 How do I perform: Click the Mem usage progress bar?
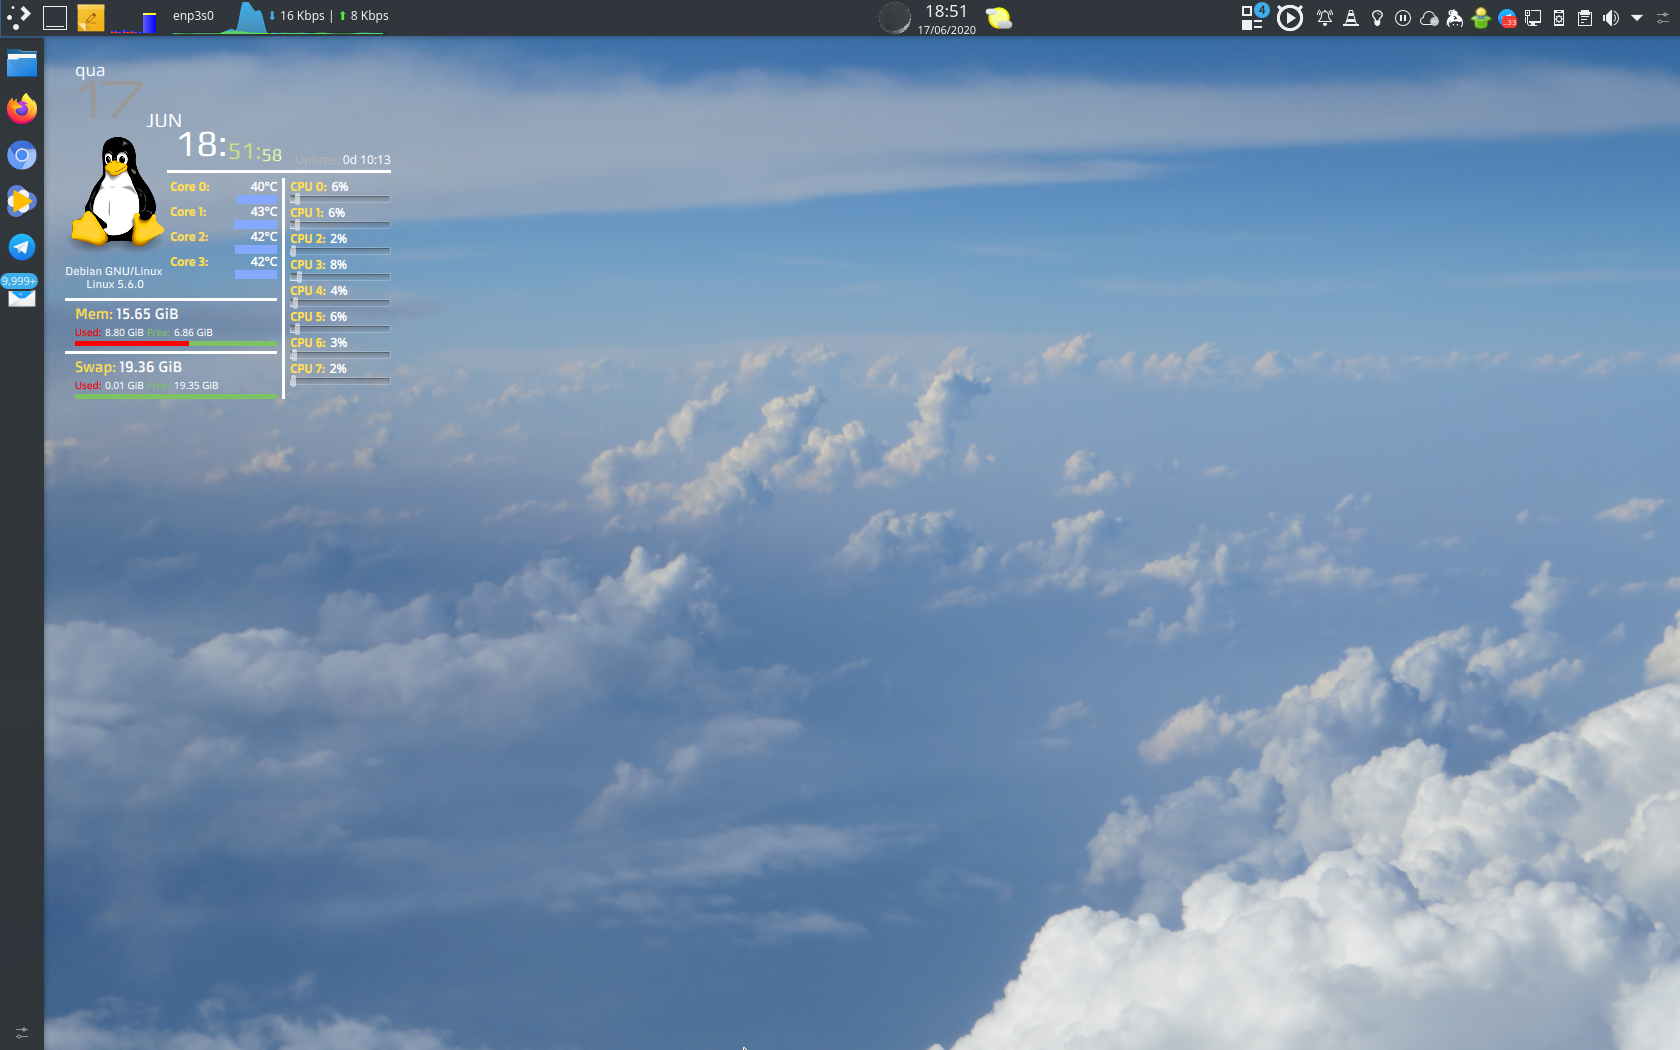click(176, 344)
